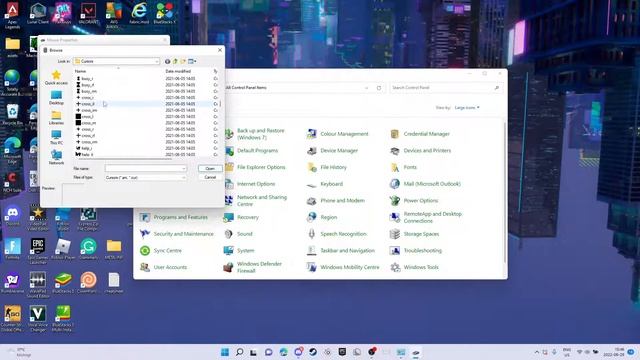Image resolution: width=640 pixels, height=360 pixels.
Task: Open File Explorer Options link
Action: [261, 167]
